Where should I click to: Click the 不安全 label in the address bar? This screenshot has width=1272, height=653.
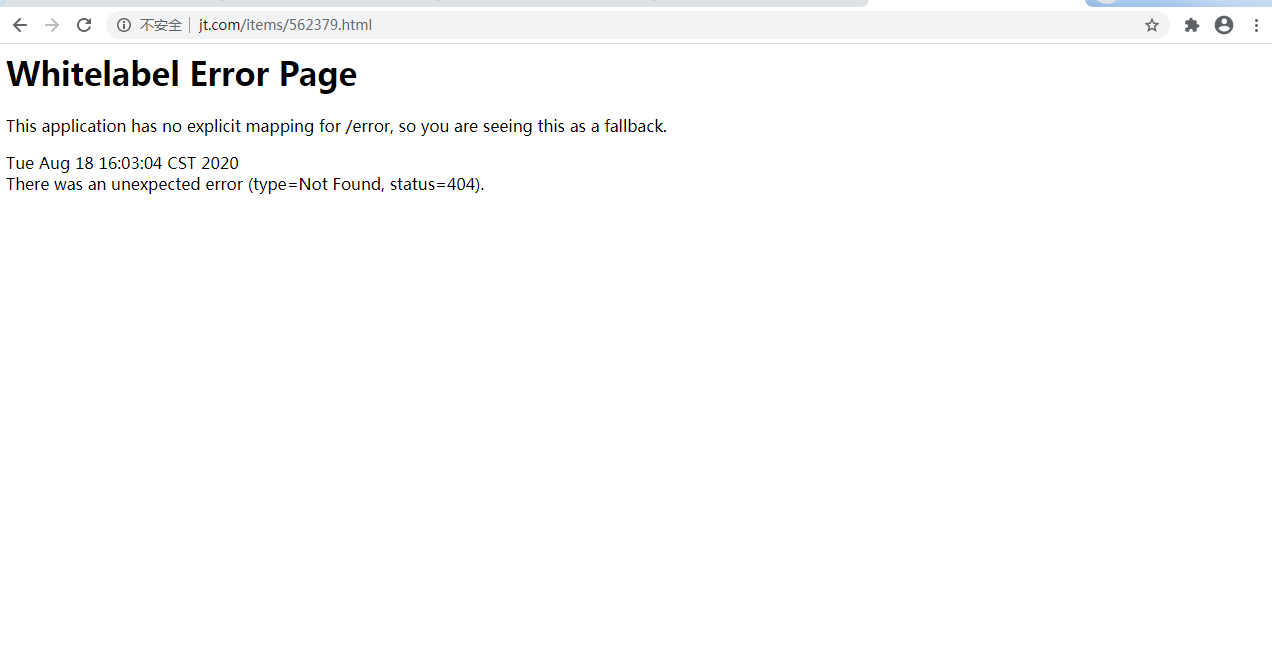[x=160, y=25]
